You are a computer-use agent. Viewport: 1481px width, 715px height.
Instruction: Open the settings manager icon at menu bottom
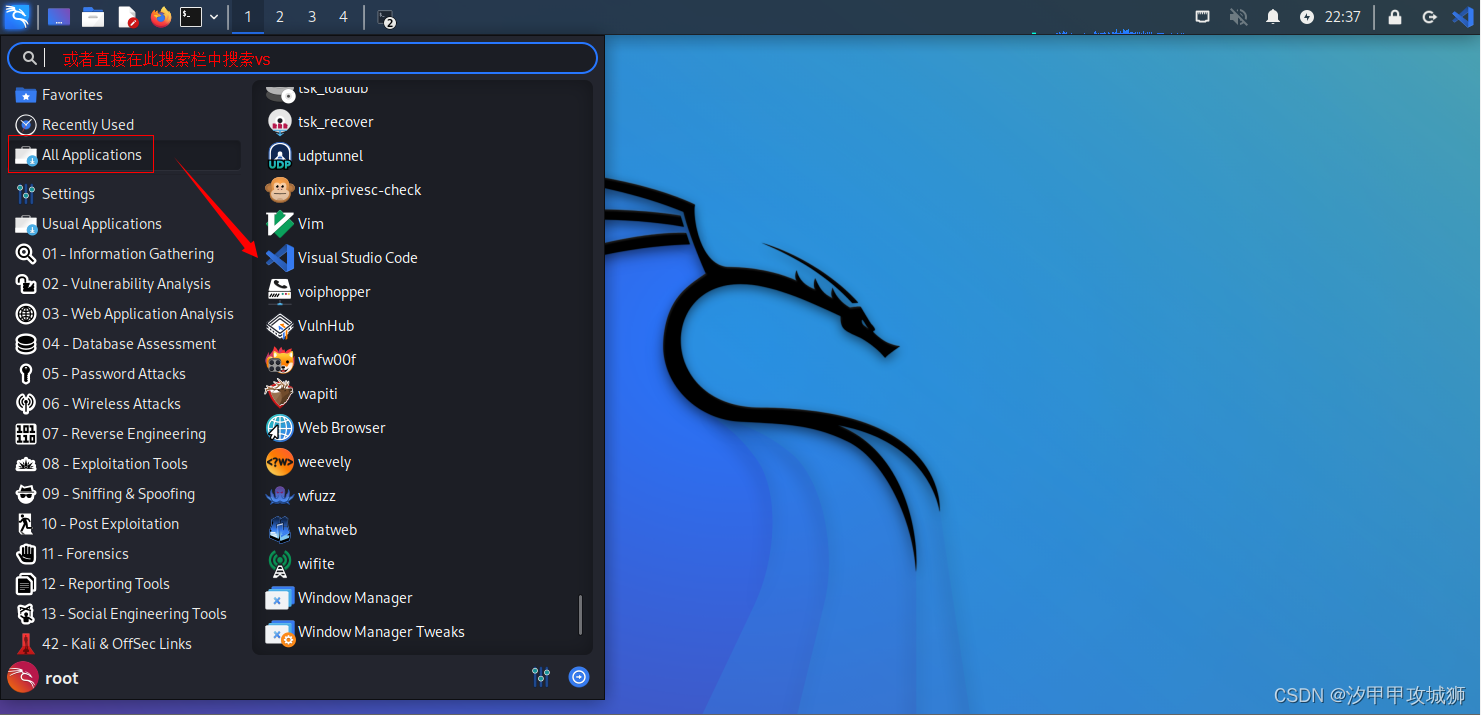(x=541, y=677)
